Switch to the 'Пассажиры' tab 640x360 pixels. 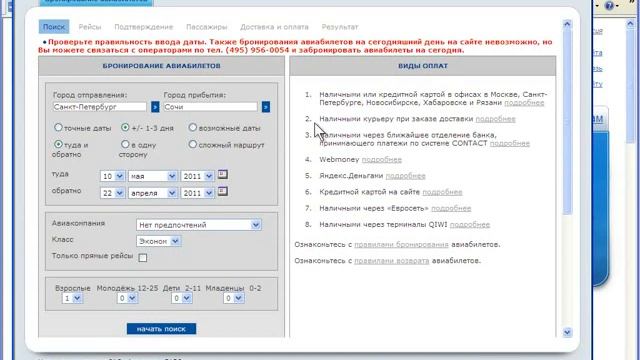pyautogui.click(x=207, y=27)
